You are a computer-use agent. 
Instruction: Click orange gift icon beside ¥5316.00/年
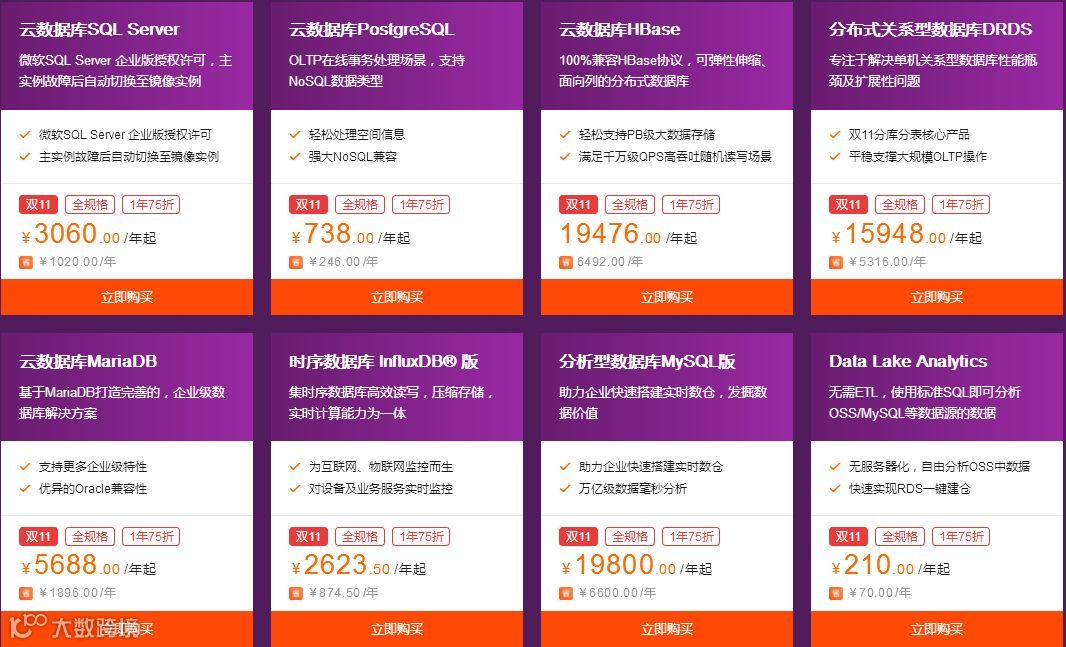(x=836, y=262)
